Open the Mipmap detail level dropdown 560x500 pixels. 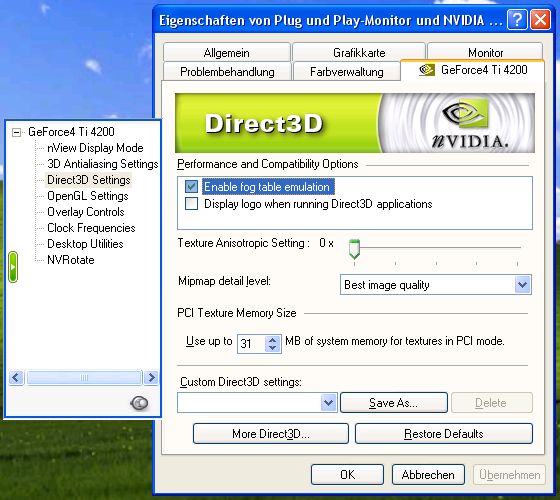click(522, 285)
